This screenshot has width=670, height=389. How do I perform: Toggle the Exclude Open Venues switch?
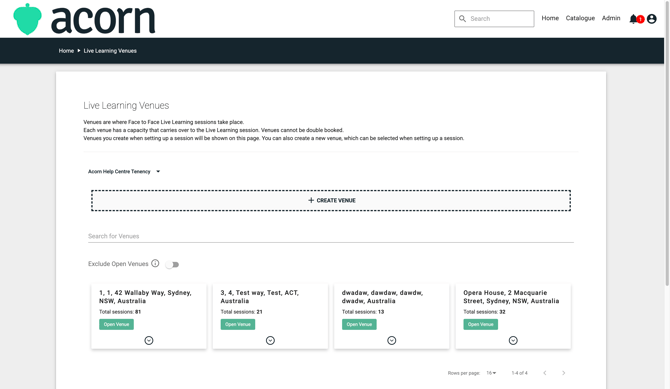click(x=172, y=265)
